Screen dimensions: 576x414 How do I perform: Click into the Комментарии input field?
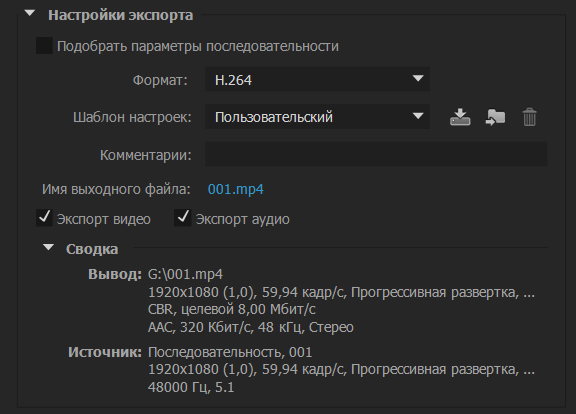[376, 154]
